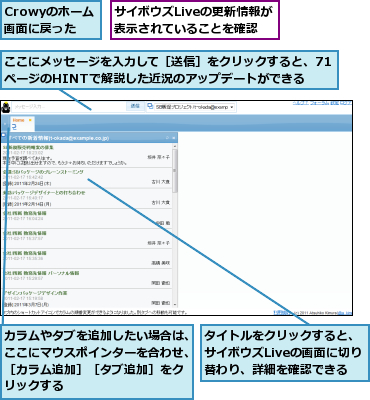Viewport: 370px width, 400px height.
Task: Open the パッケージデザイン作業 item title
Action: (35, 293)
